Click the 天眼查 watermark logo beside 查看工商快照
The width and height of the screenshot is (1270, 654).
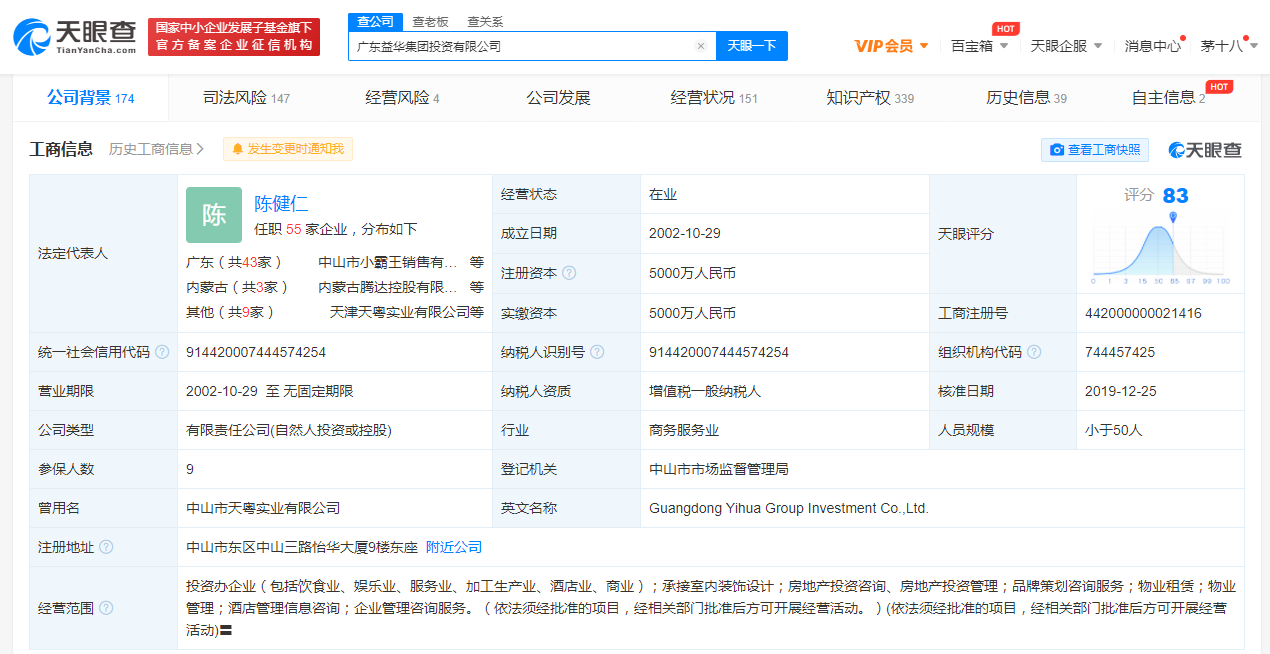pyautogui.click(x=1205, y=150)
